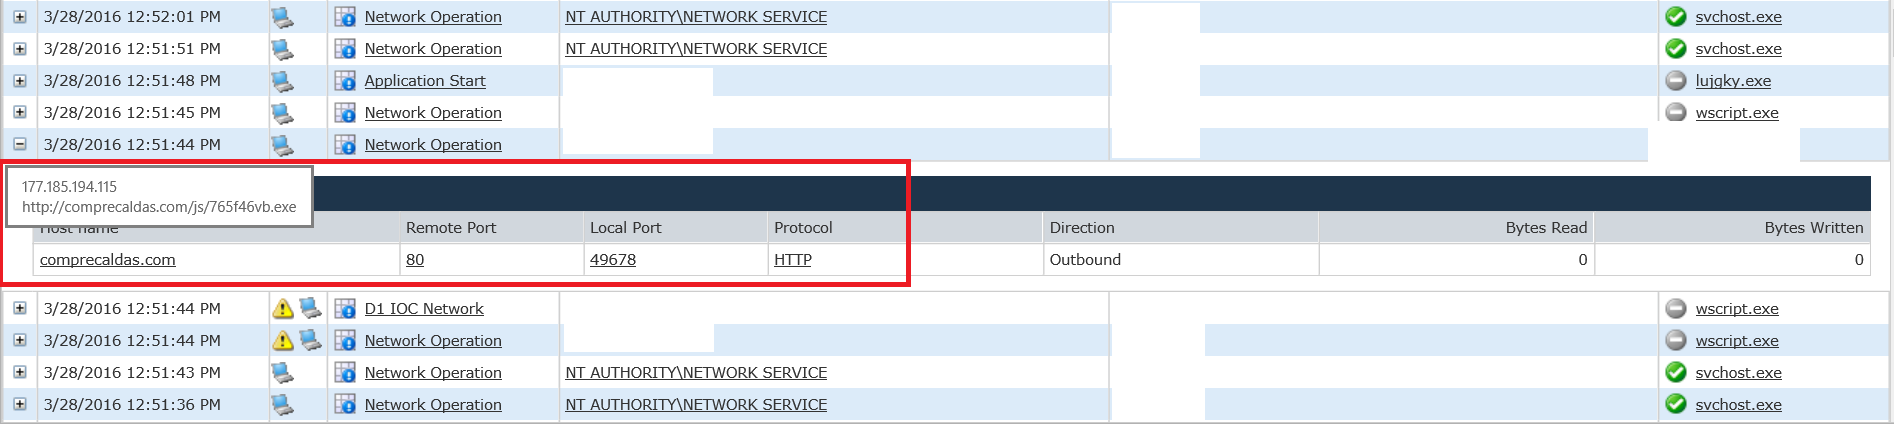Image resolution: width=1894 pixels, height=424 pixels.
Task: Click the NT AUTHORITY\NETWORK SERVICE link at 12:51:43 PM
Action: [696, 373]
